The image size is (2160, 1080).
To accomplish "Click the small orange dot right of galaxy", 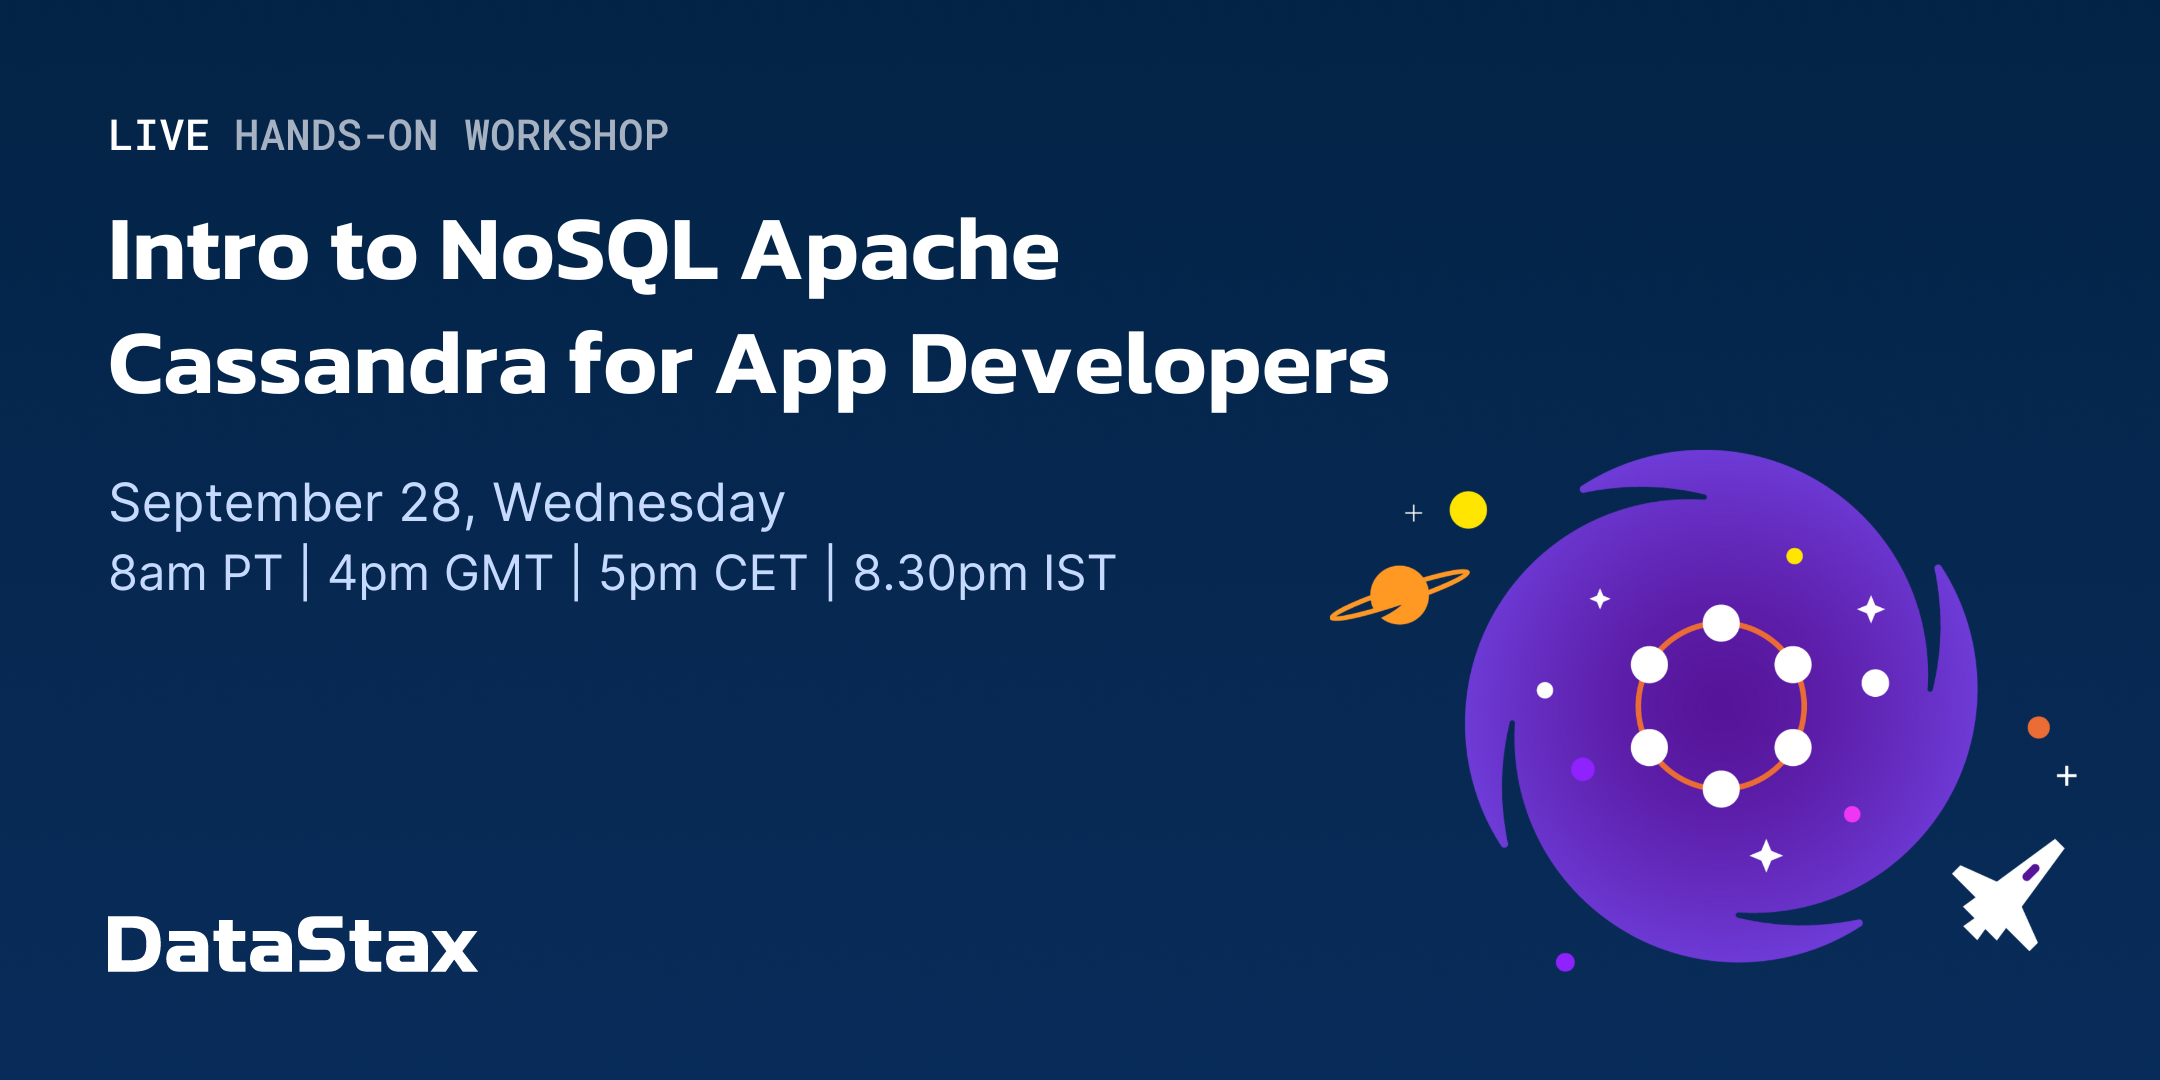I will pyautogui.click(x=2038, y=727).
